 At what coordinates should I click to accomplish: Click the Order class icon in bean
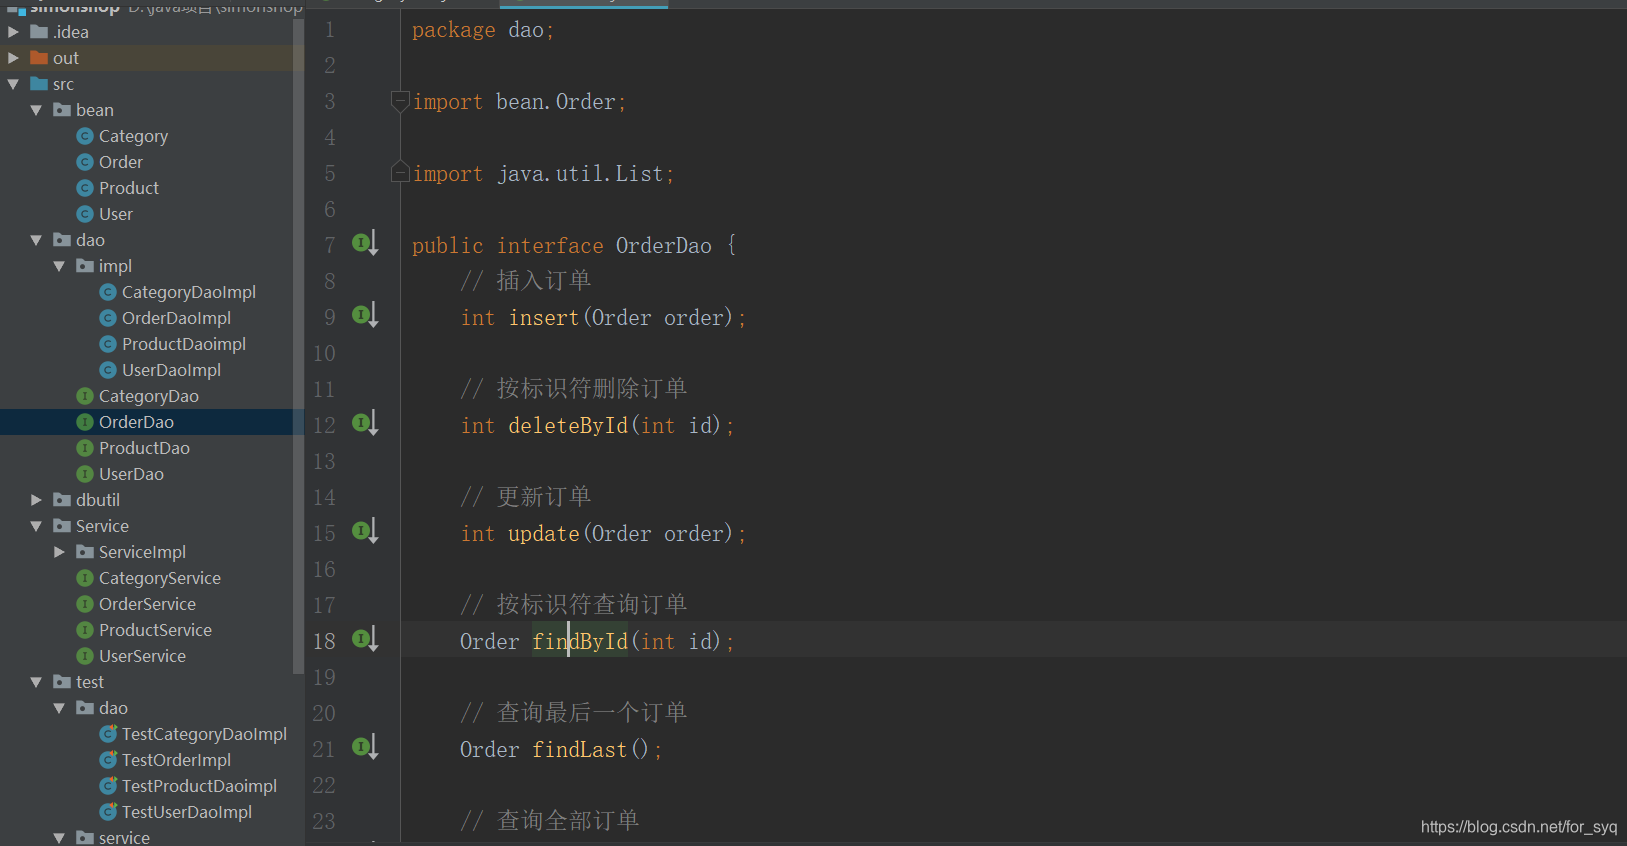pos(85,162)
